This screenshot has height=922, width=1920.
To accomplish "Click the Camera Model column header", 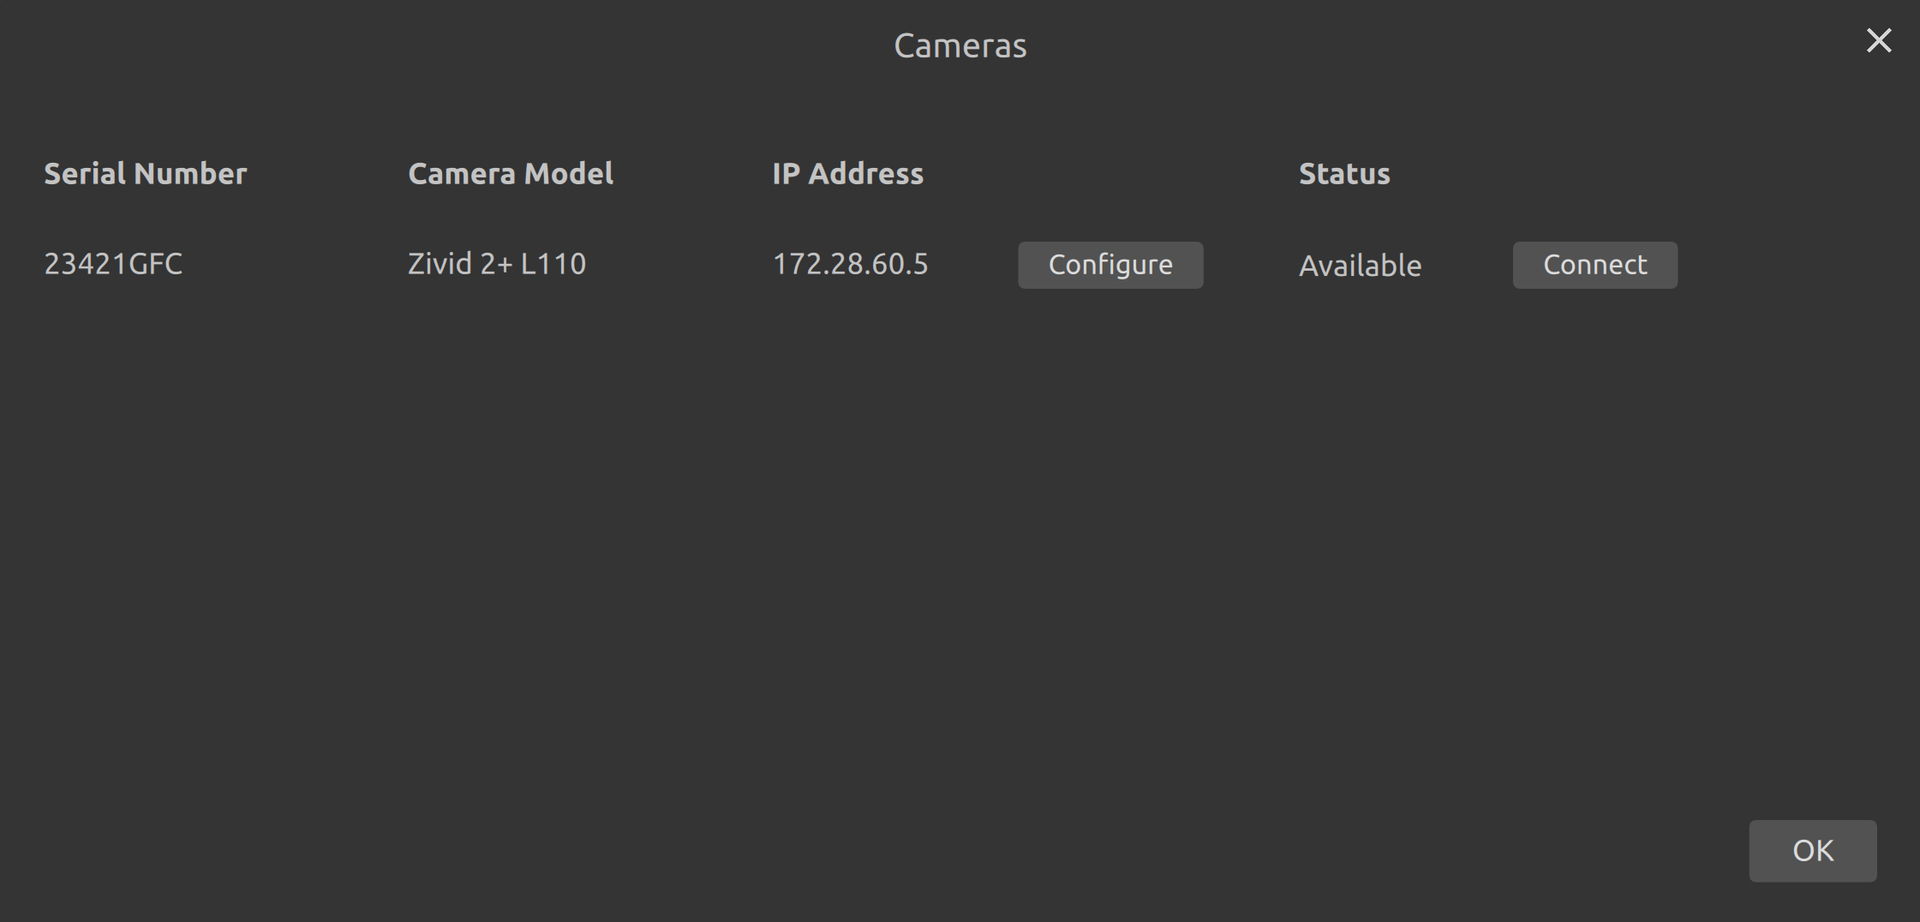I will (510, 174).
